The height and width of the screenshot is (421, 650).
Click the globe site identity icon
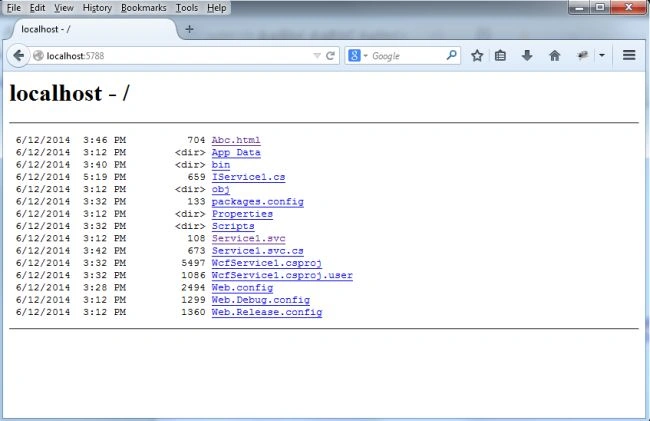[x=38, y=56]
